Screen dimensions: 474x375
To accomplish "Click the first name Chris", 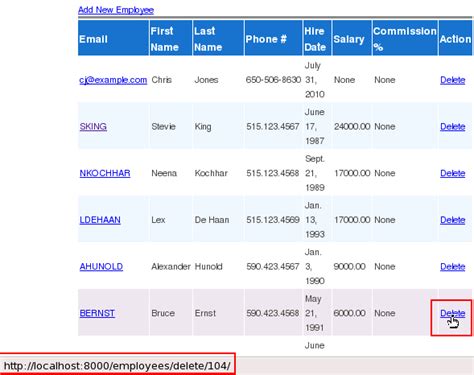I will tap(162, 80).
